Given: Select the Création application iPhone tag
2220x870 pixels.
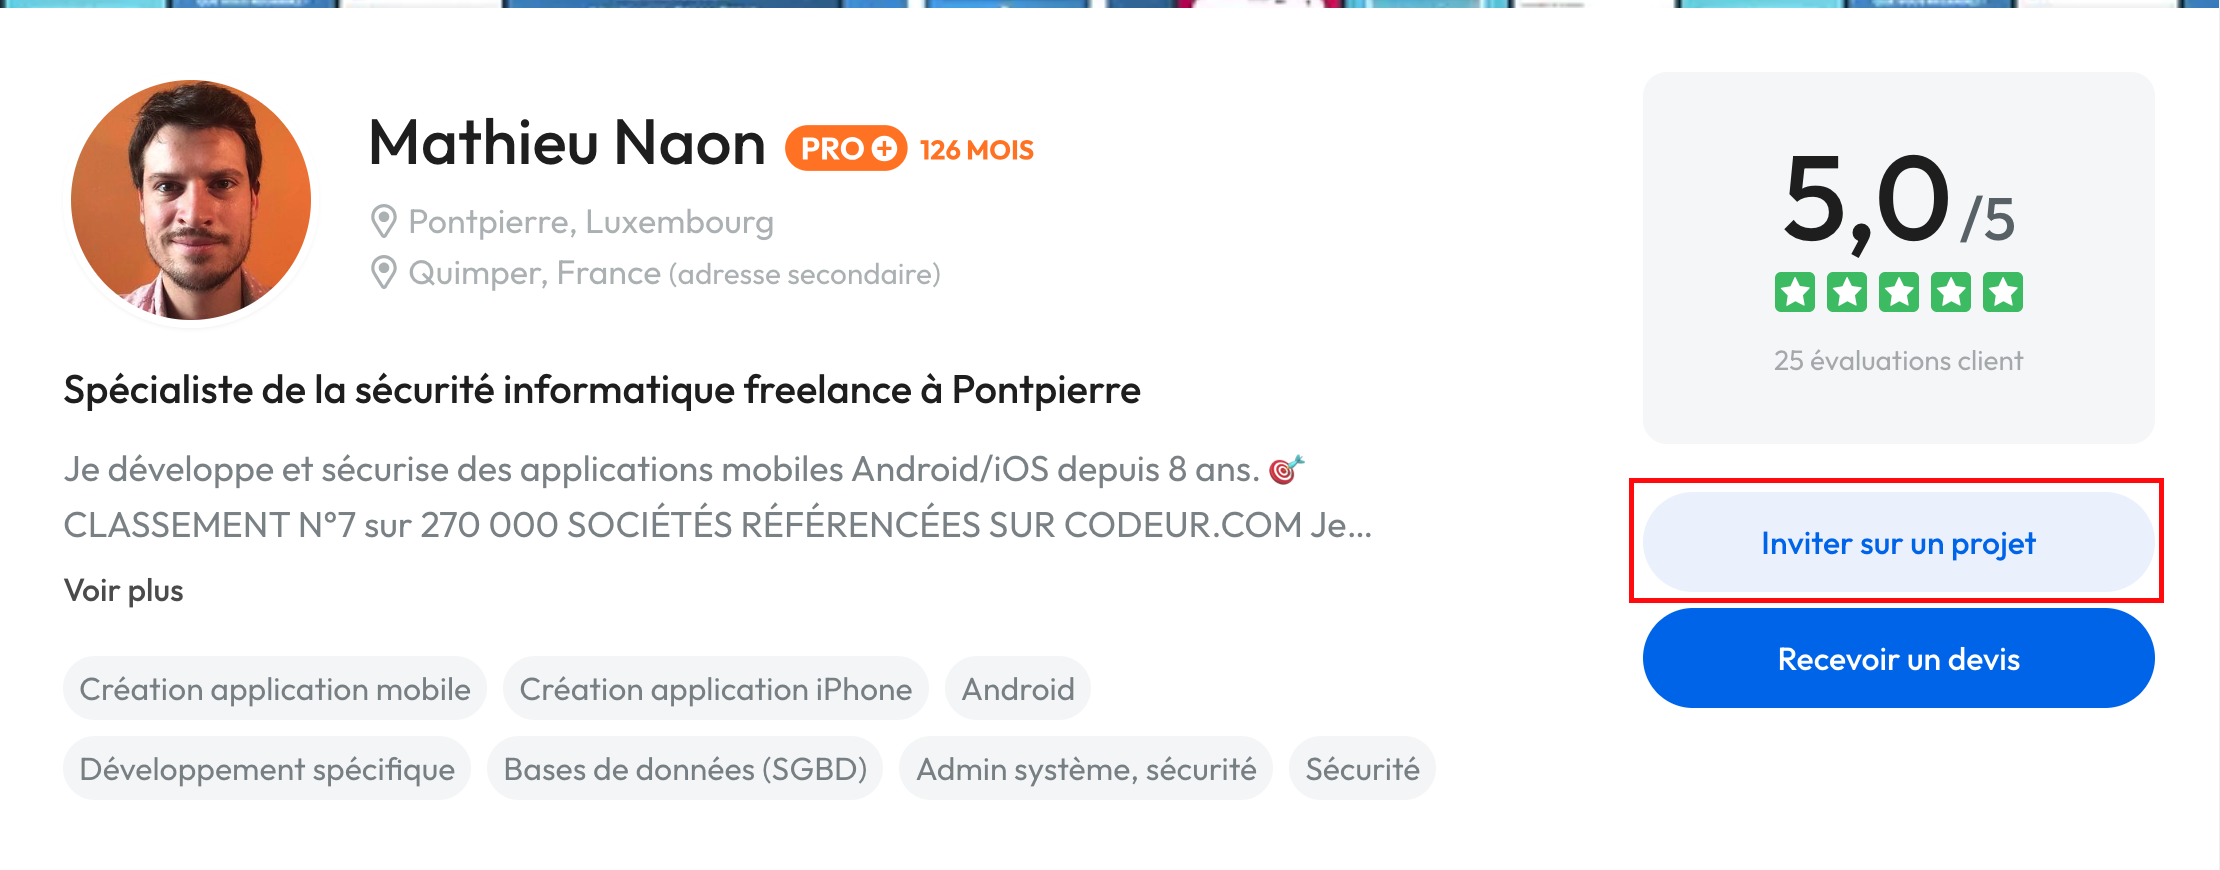Looking at the screenshot, I should pyautogui.click(x=715, y=689).
